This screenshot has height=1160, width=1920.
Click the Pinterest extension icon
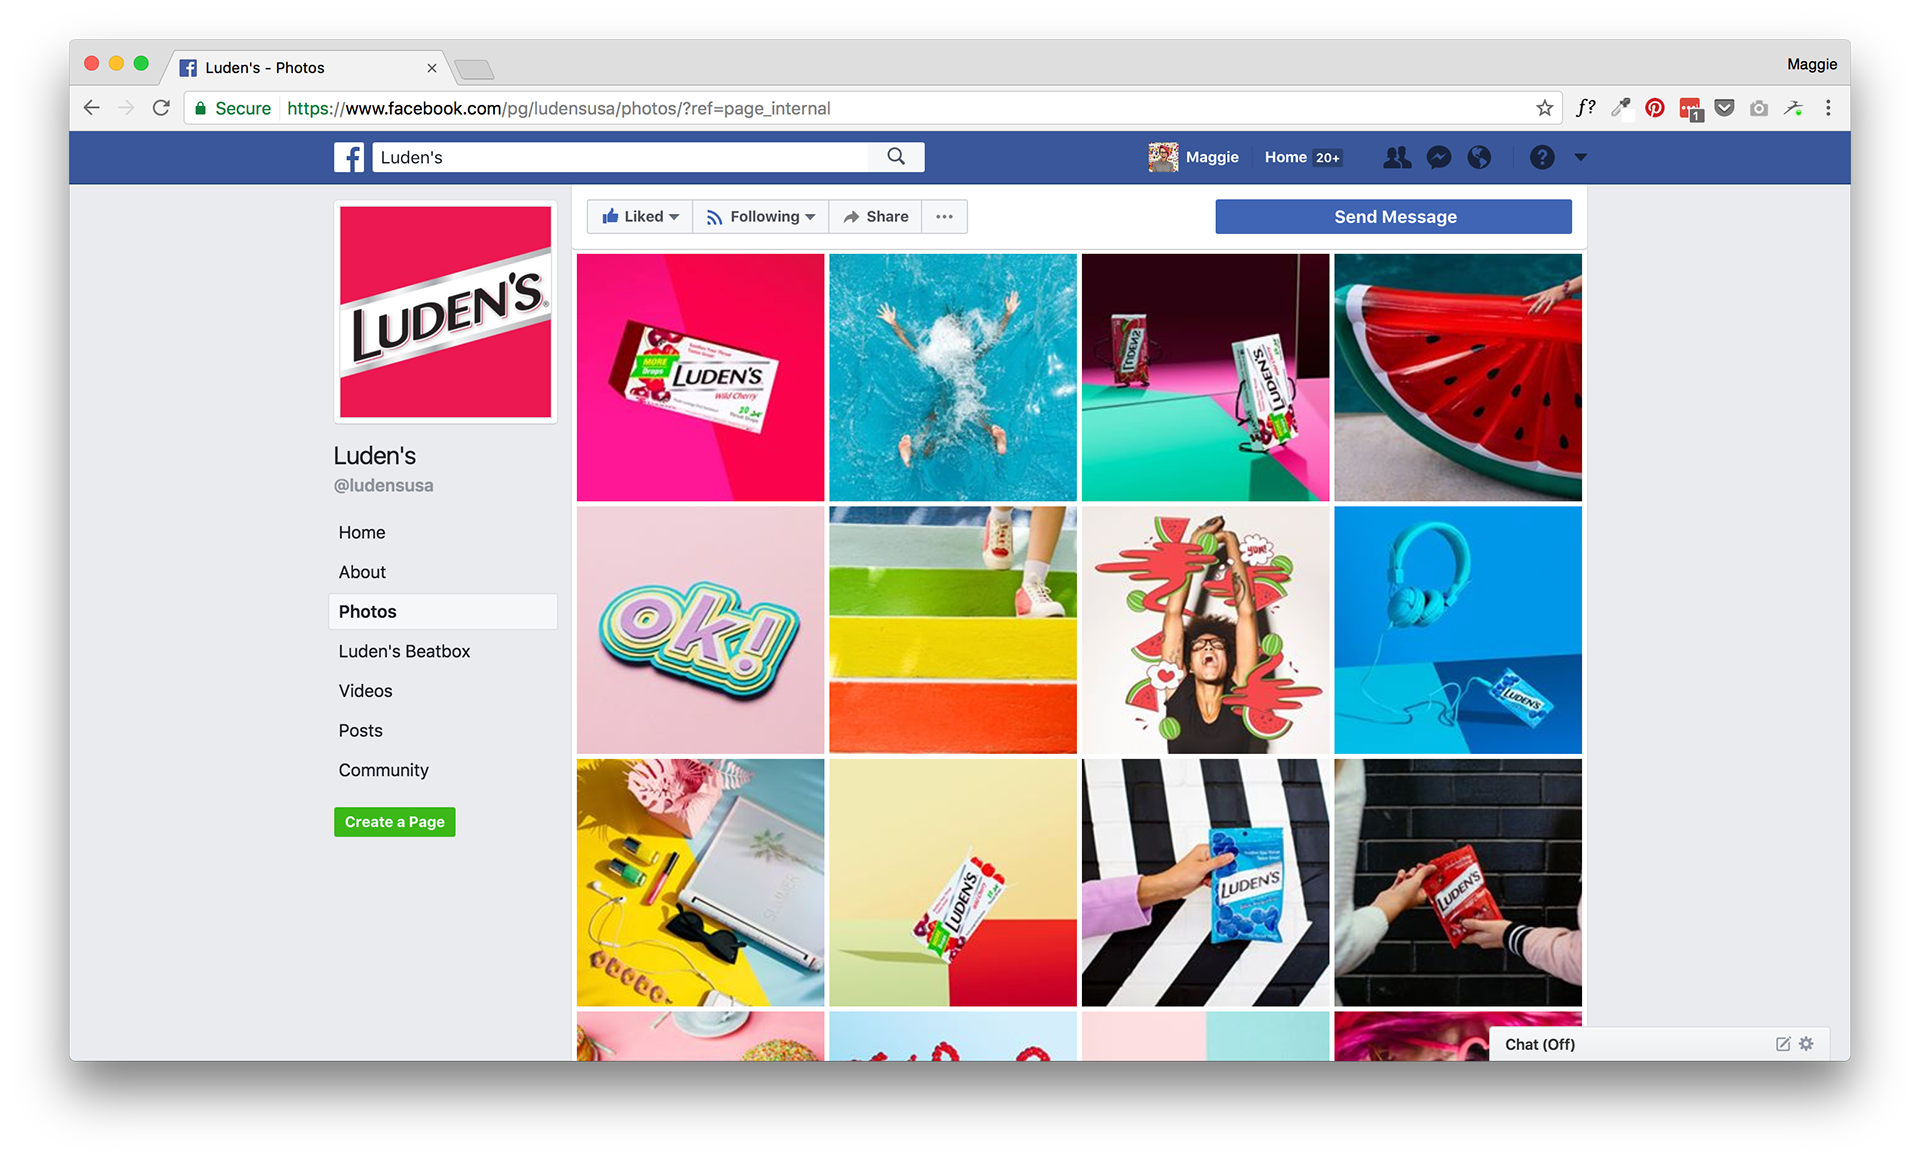[x=1655, y=108]
